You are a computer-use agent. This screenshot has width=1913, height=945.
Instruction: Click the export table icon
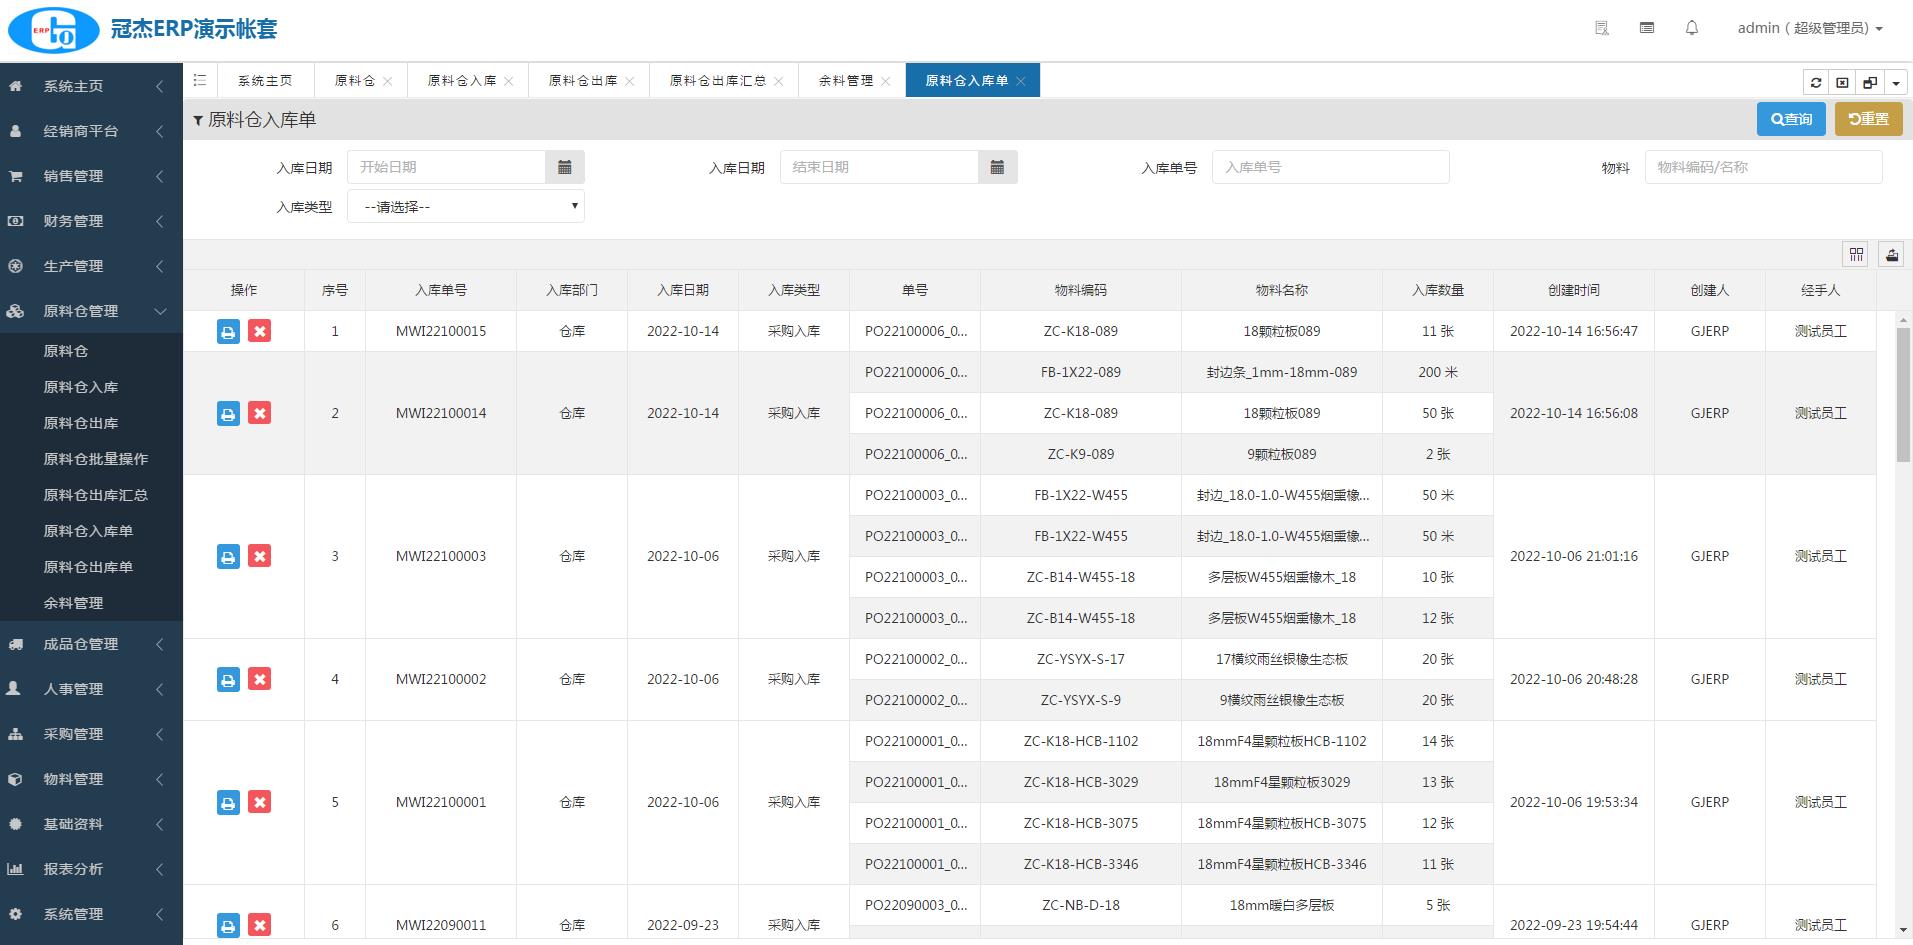pyautogui.click(x=1891, y=255)
